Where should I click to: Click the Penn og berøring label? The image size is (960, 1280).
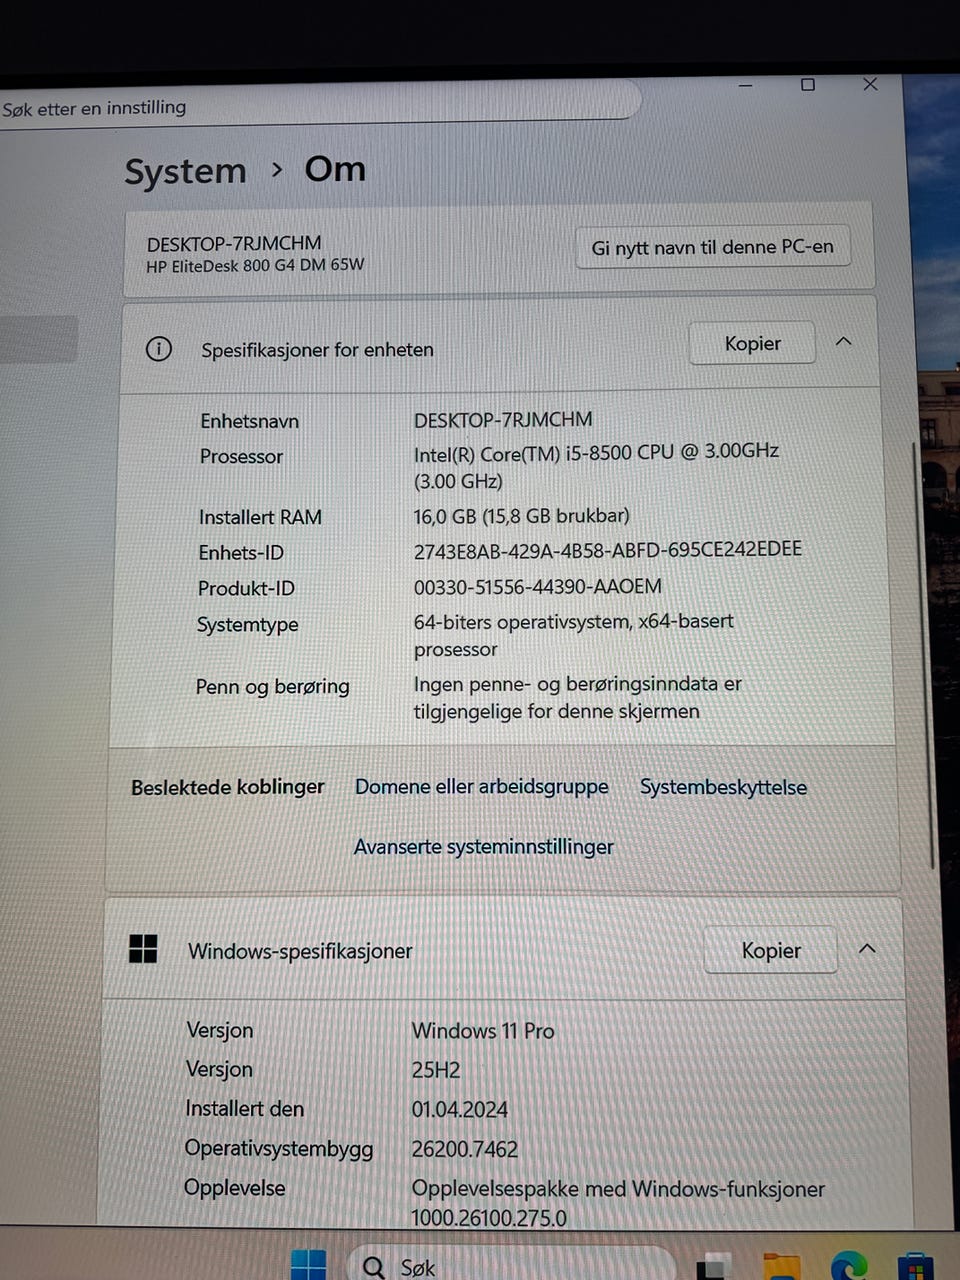[273, 687]
